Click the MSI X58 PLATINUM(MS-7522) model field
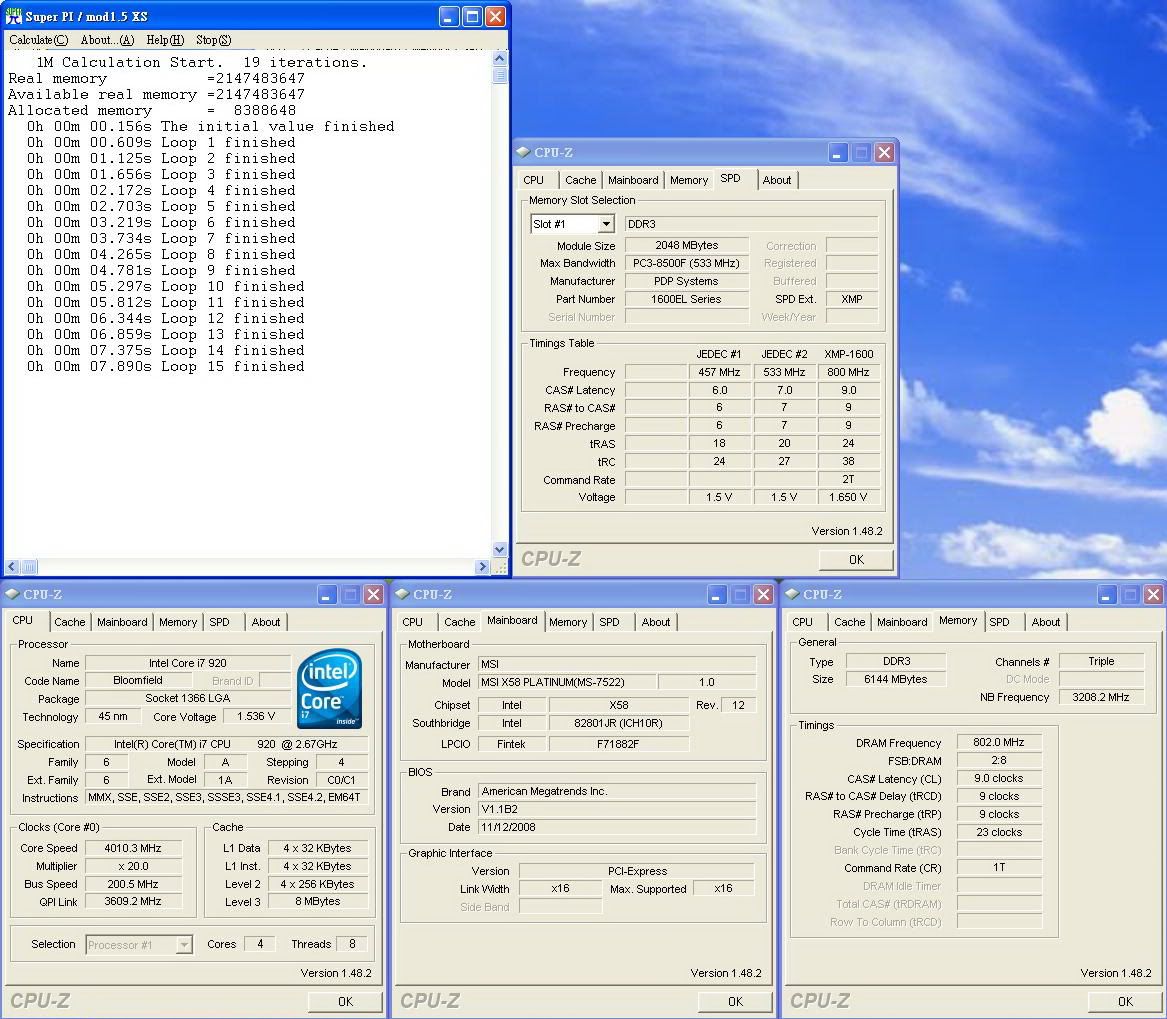 (566, 682)
